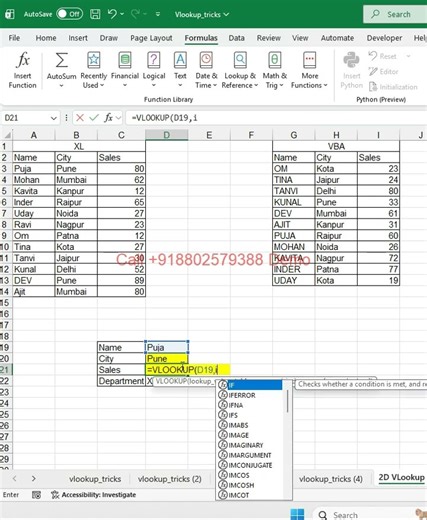The image size is (427, 520).
Task: Open Lookup & Reference functions menu
Action: [240, 70]
